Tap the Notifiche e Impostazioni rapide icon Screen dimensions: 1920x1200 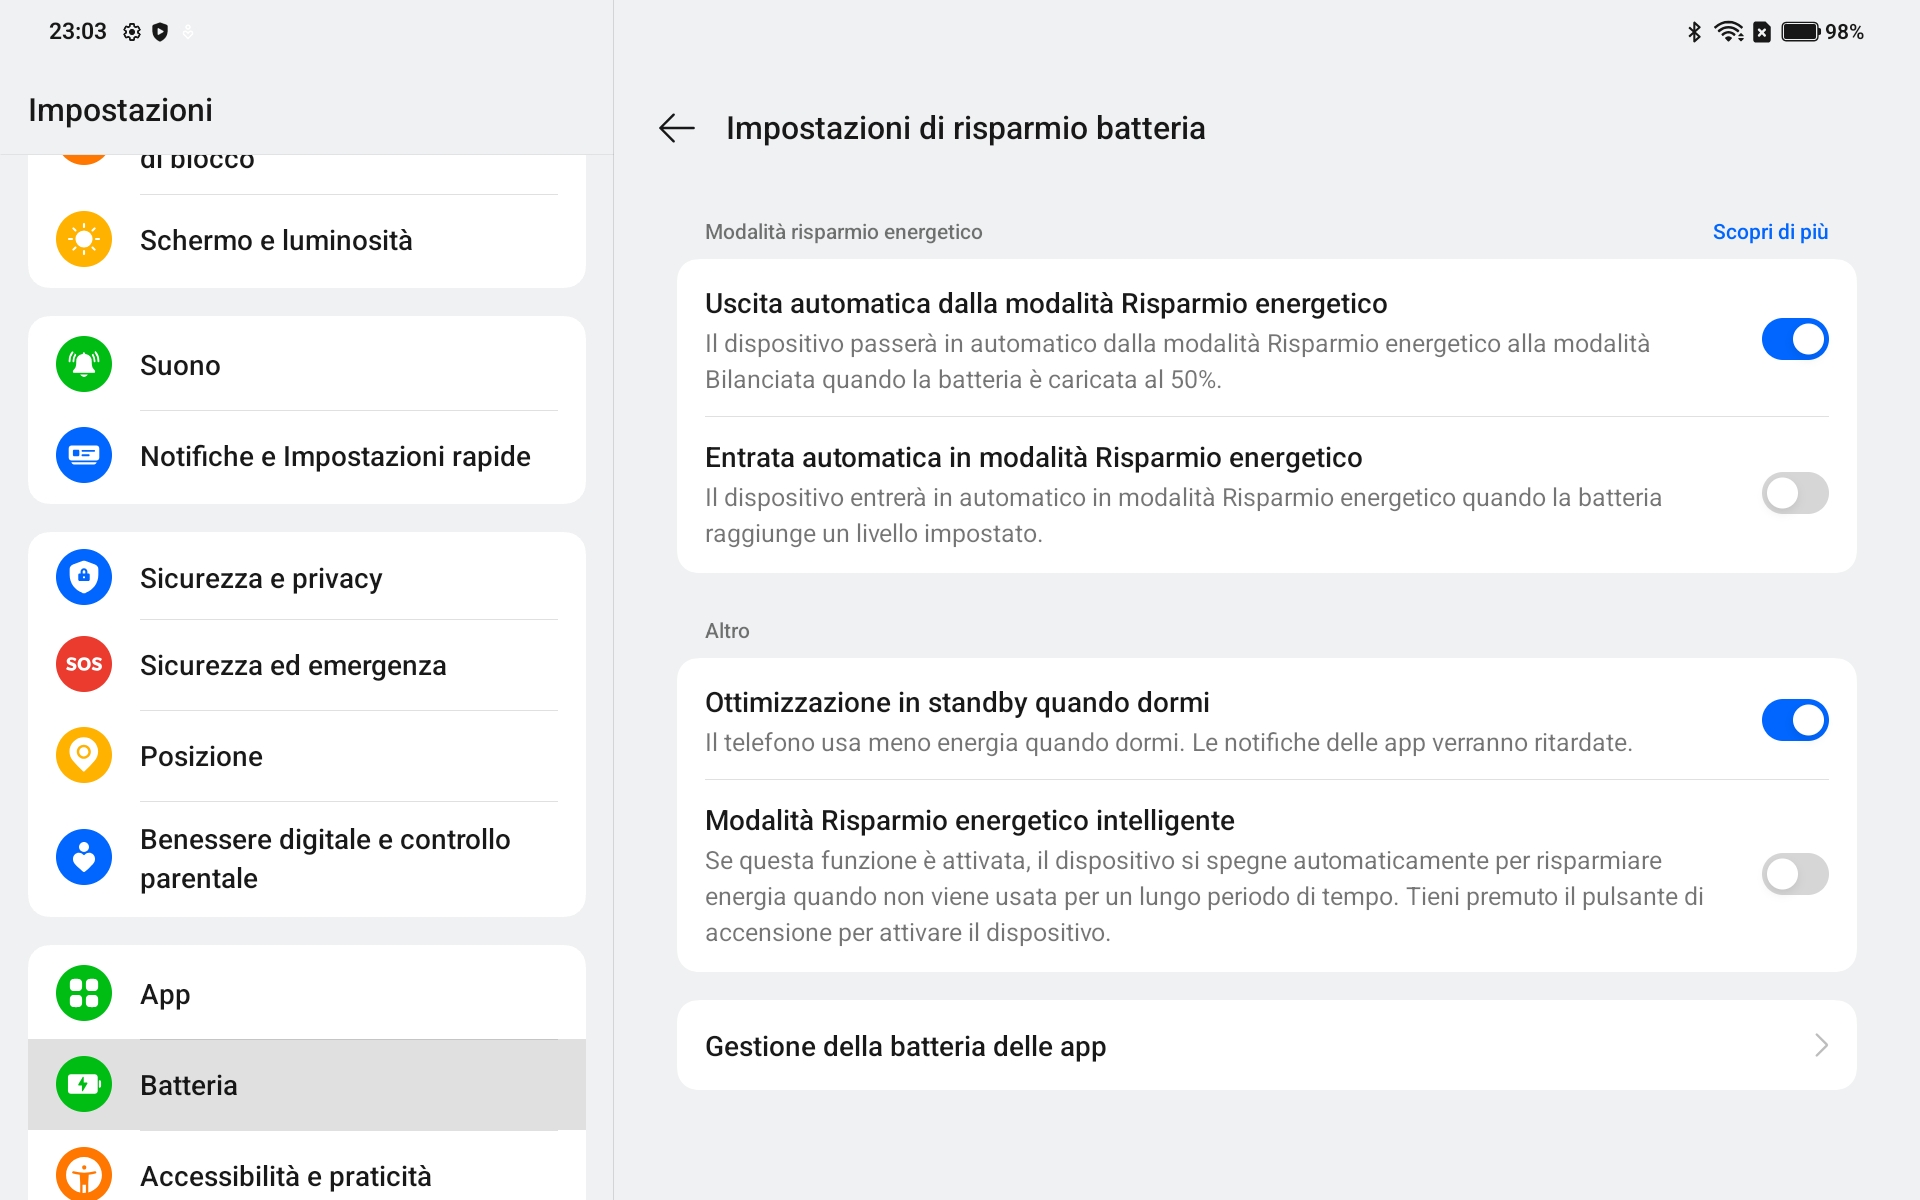click(84, 456)
